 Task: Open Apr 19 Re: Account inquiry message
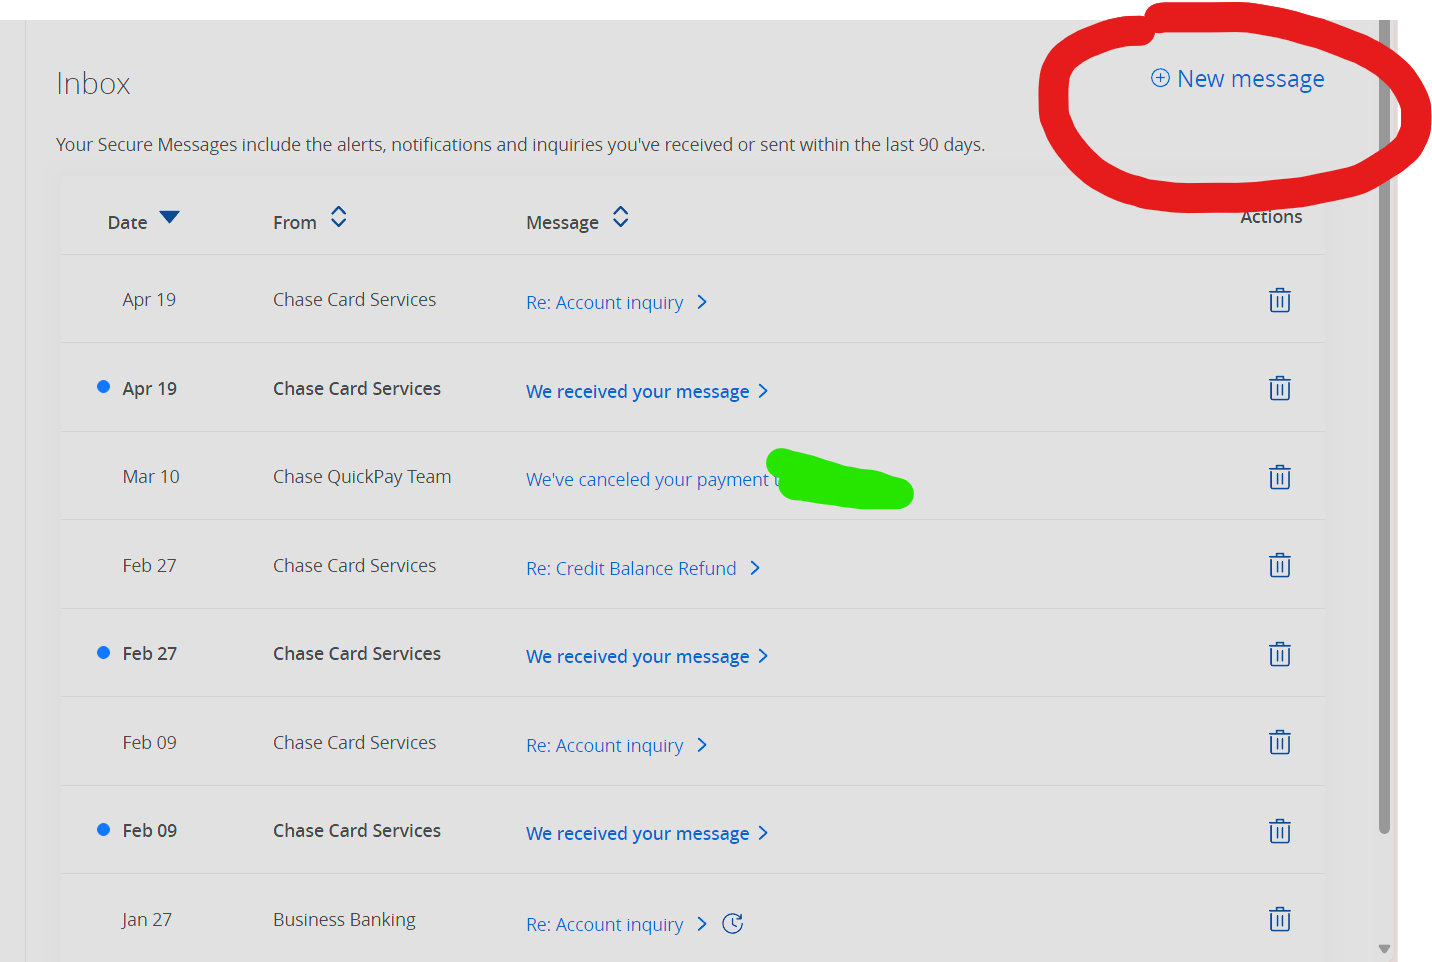(605, 302)
